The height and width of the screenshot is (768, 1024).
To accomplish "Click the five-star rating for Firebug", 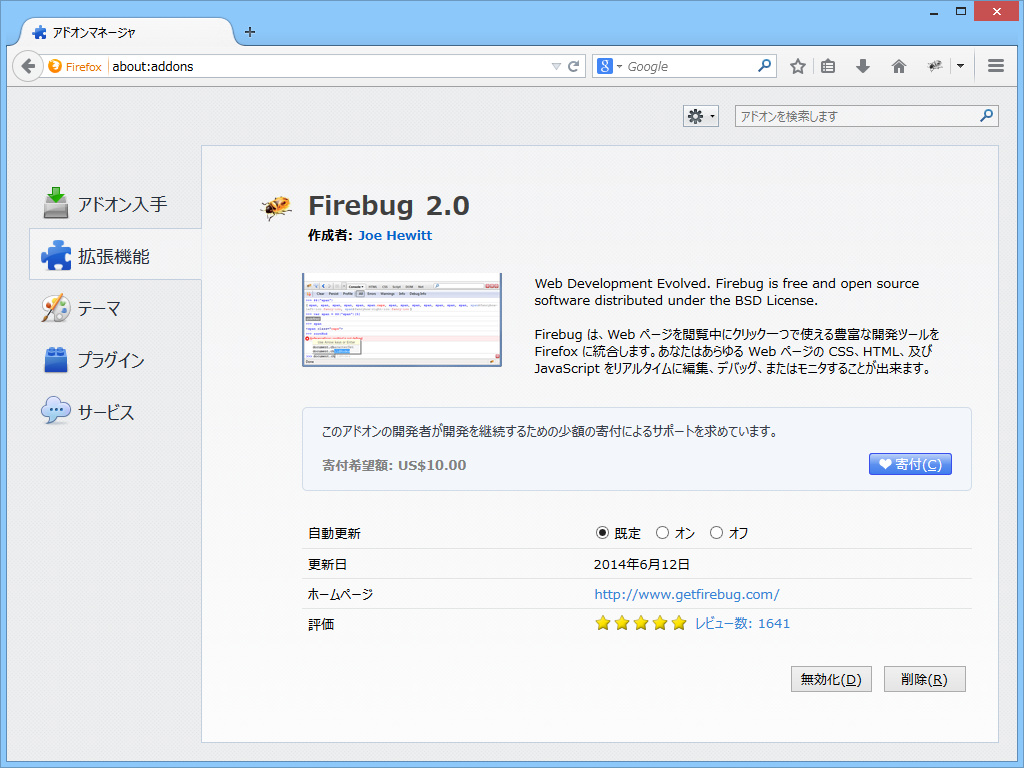I will pos(678,622).
